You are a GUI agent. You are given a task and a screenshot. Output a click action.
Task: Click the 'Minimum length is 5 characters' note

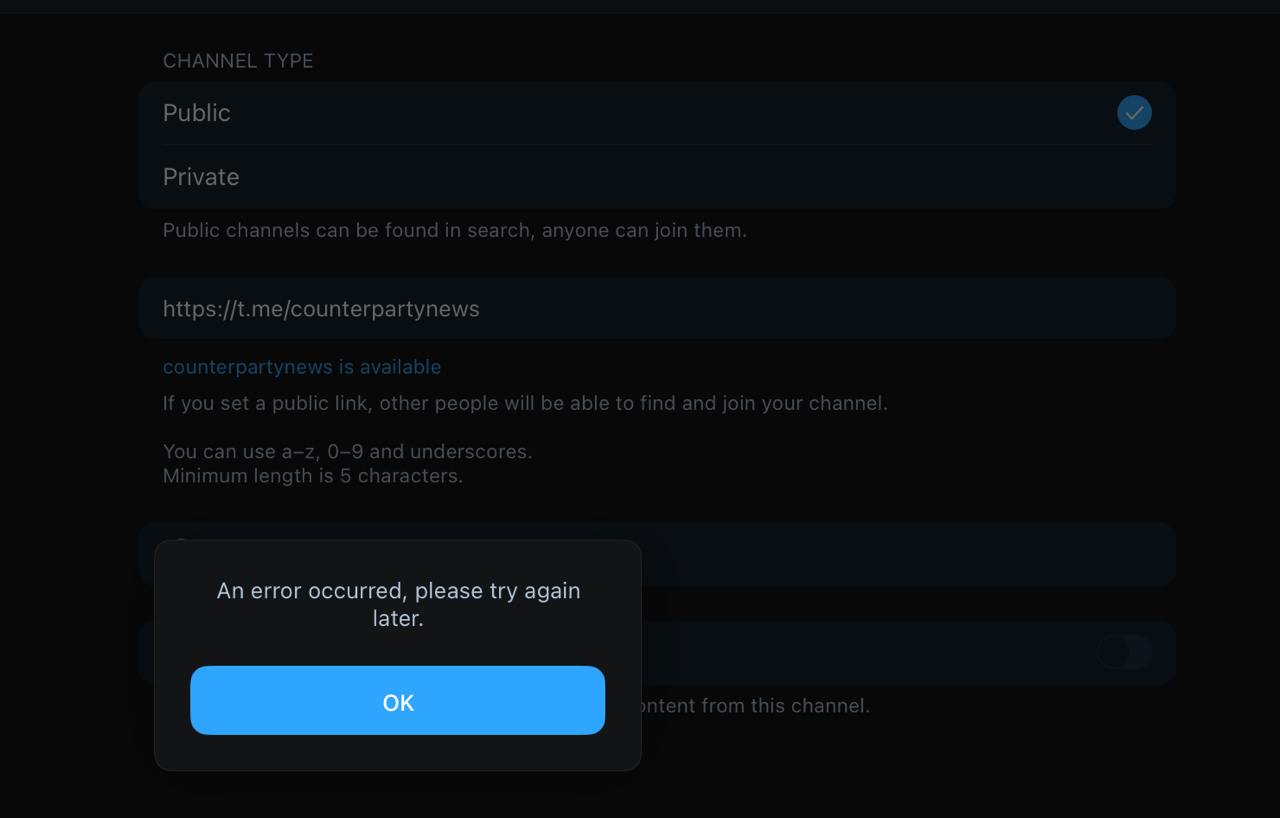(x=313, y=476)
